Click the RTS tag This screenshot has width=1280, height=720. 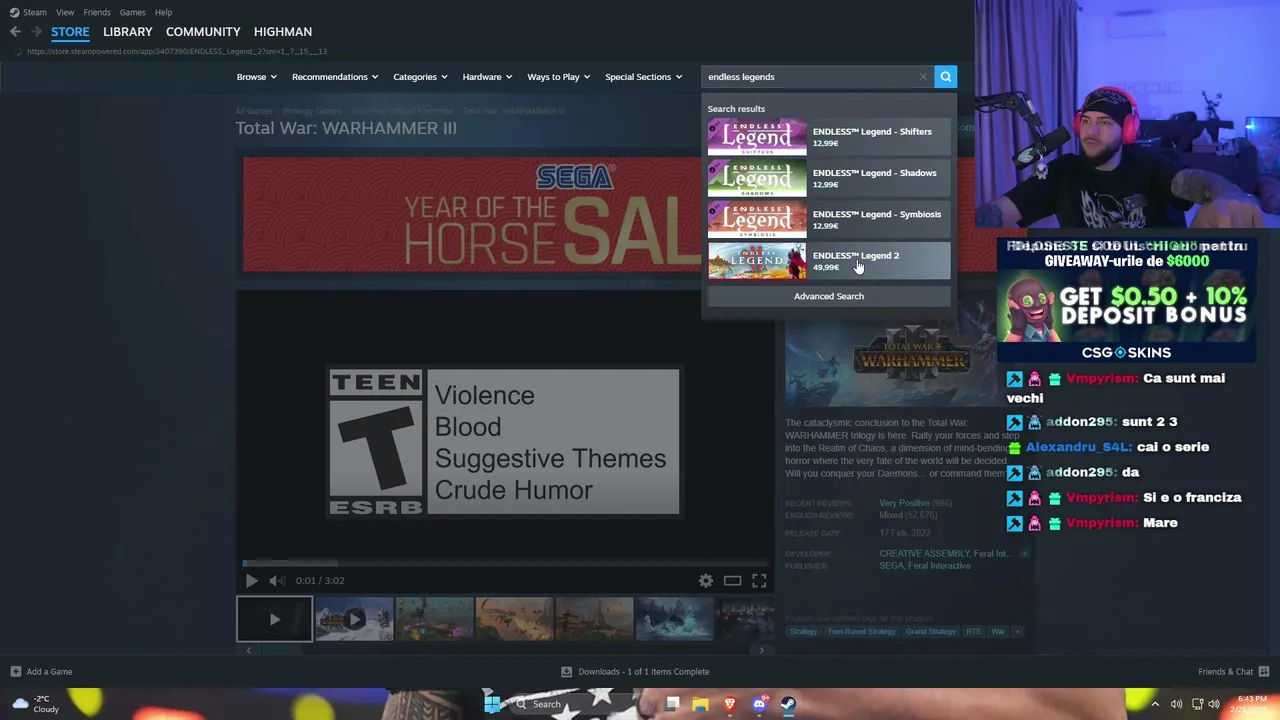tap(973, 632)
